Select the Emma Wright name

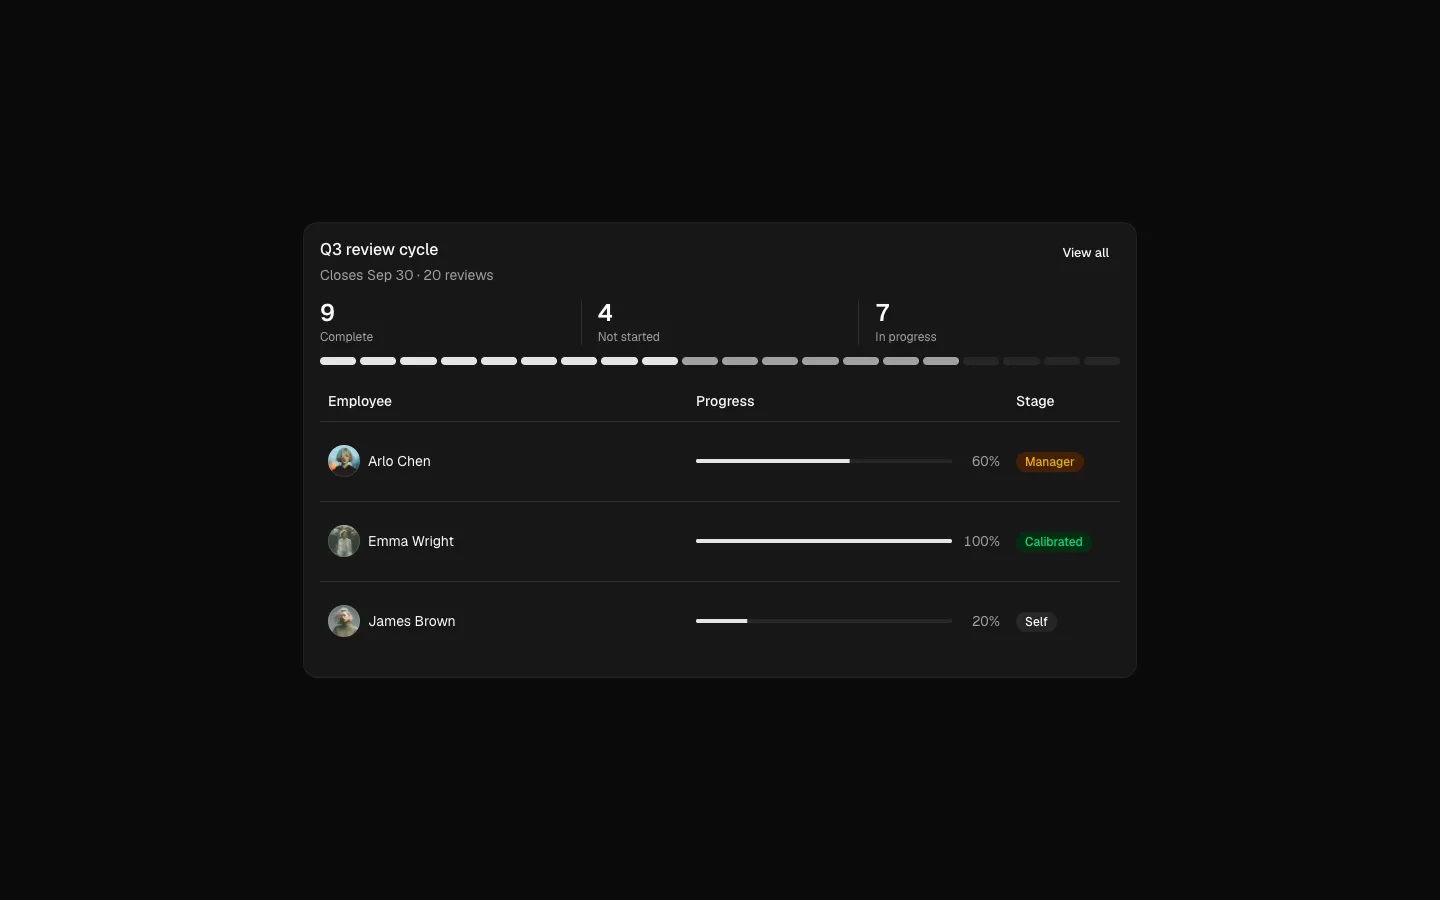click(x=411, y=541)
